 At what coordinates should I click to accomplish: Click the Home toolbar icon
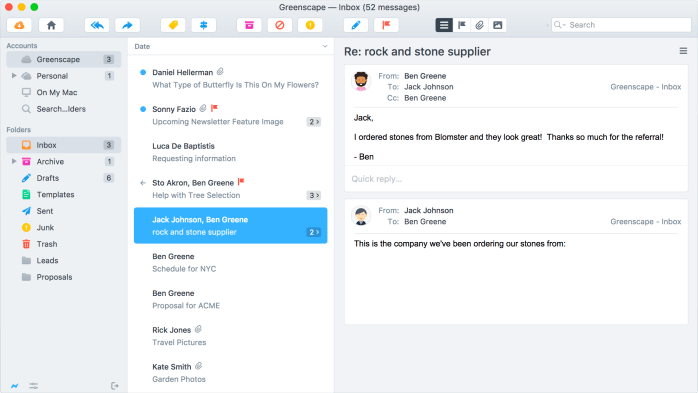(x=51, y=25)
